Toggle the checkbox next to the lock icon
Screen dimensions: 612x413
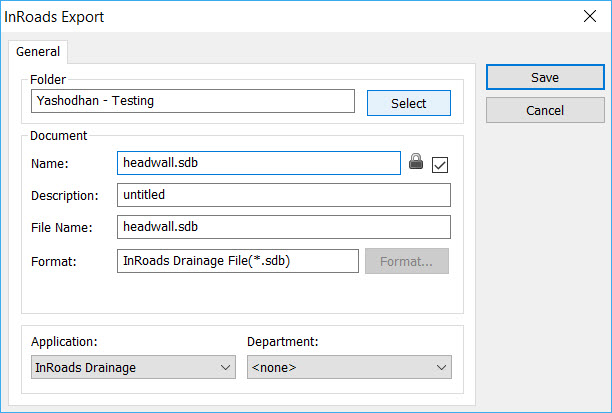[440, 164]
